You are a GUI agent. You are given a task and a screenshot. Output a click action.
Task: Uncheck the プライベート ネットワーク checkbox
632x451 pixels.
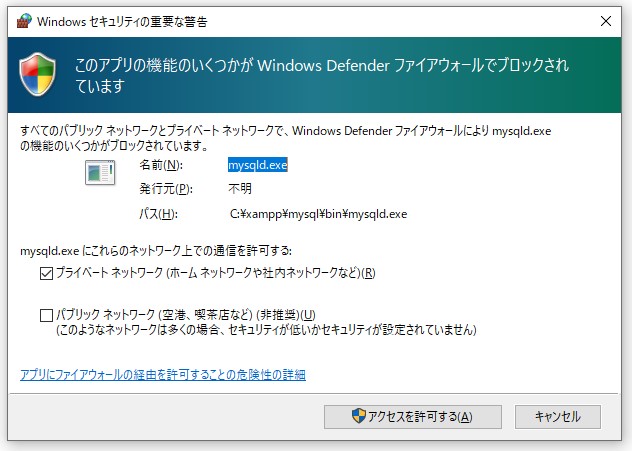pyautogui.click(x=46, y=273)
